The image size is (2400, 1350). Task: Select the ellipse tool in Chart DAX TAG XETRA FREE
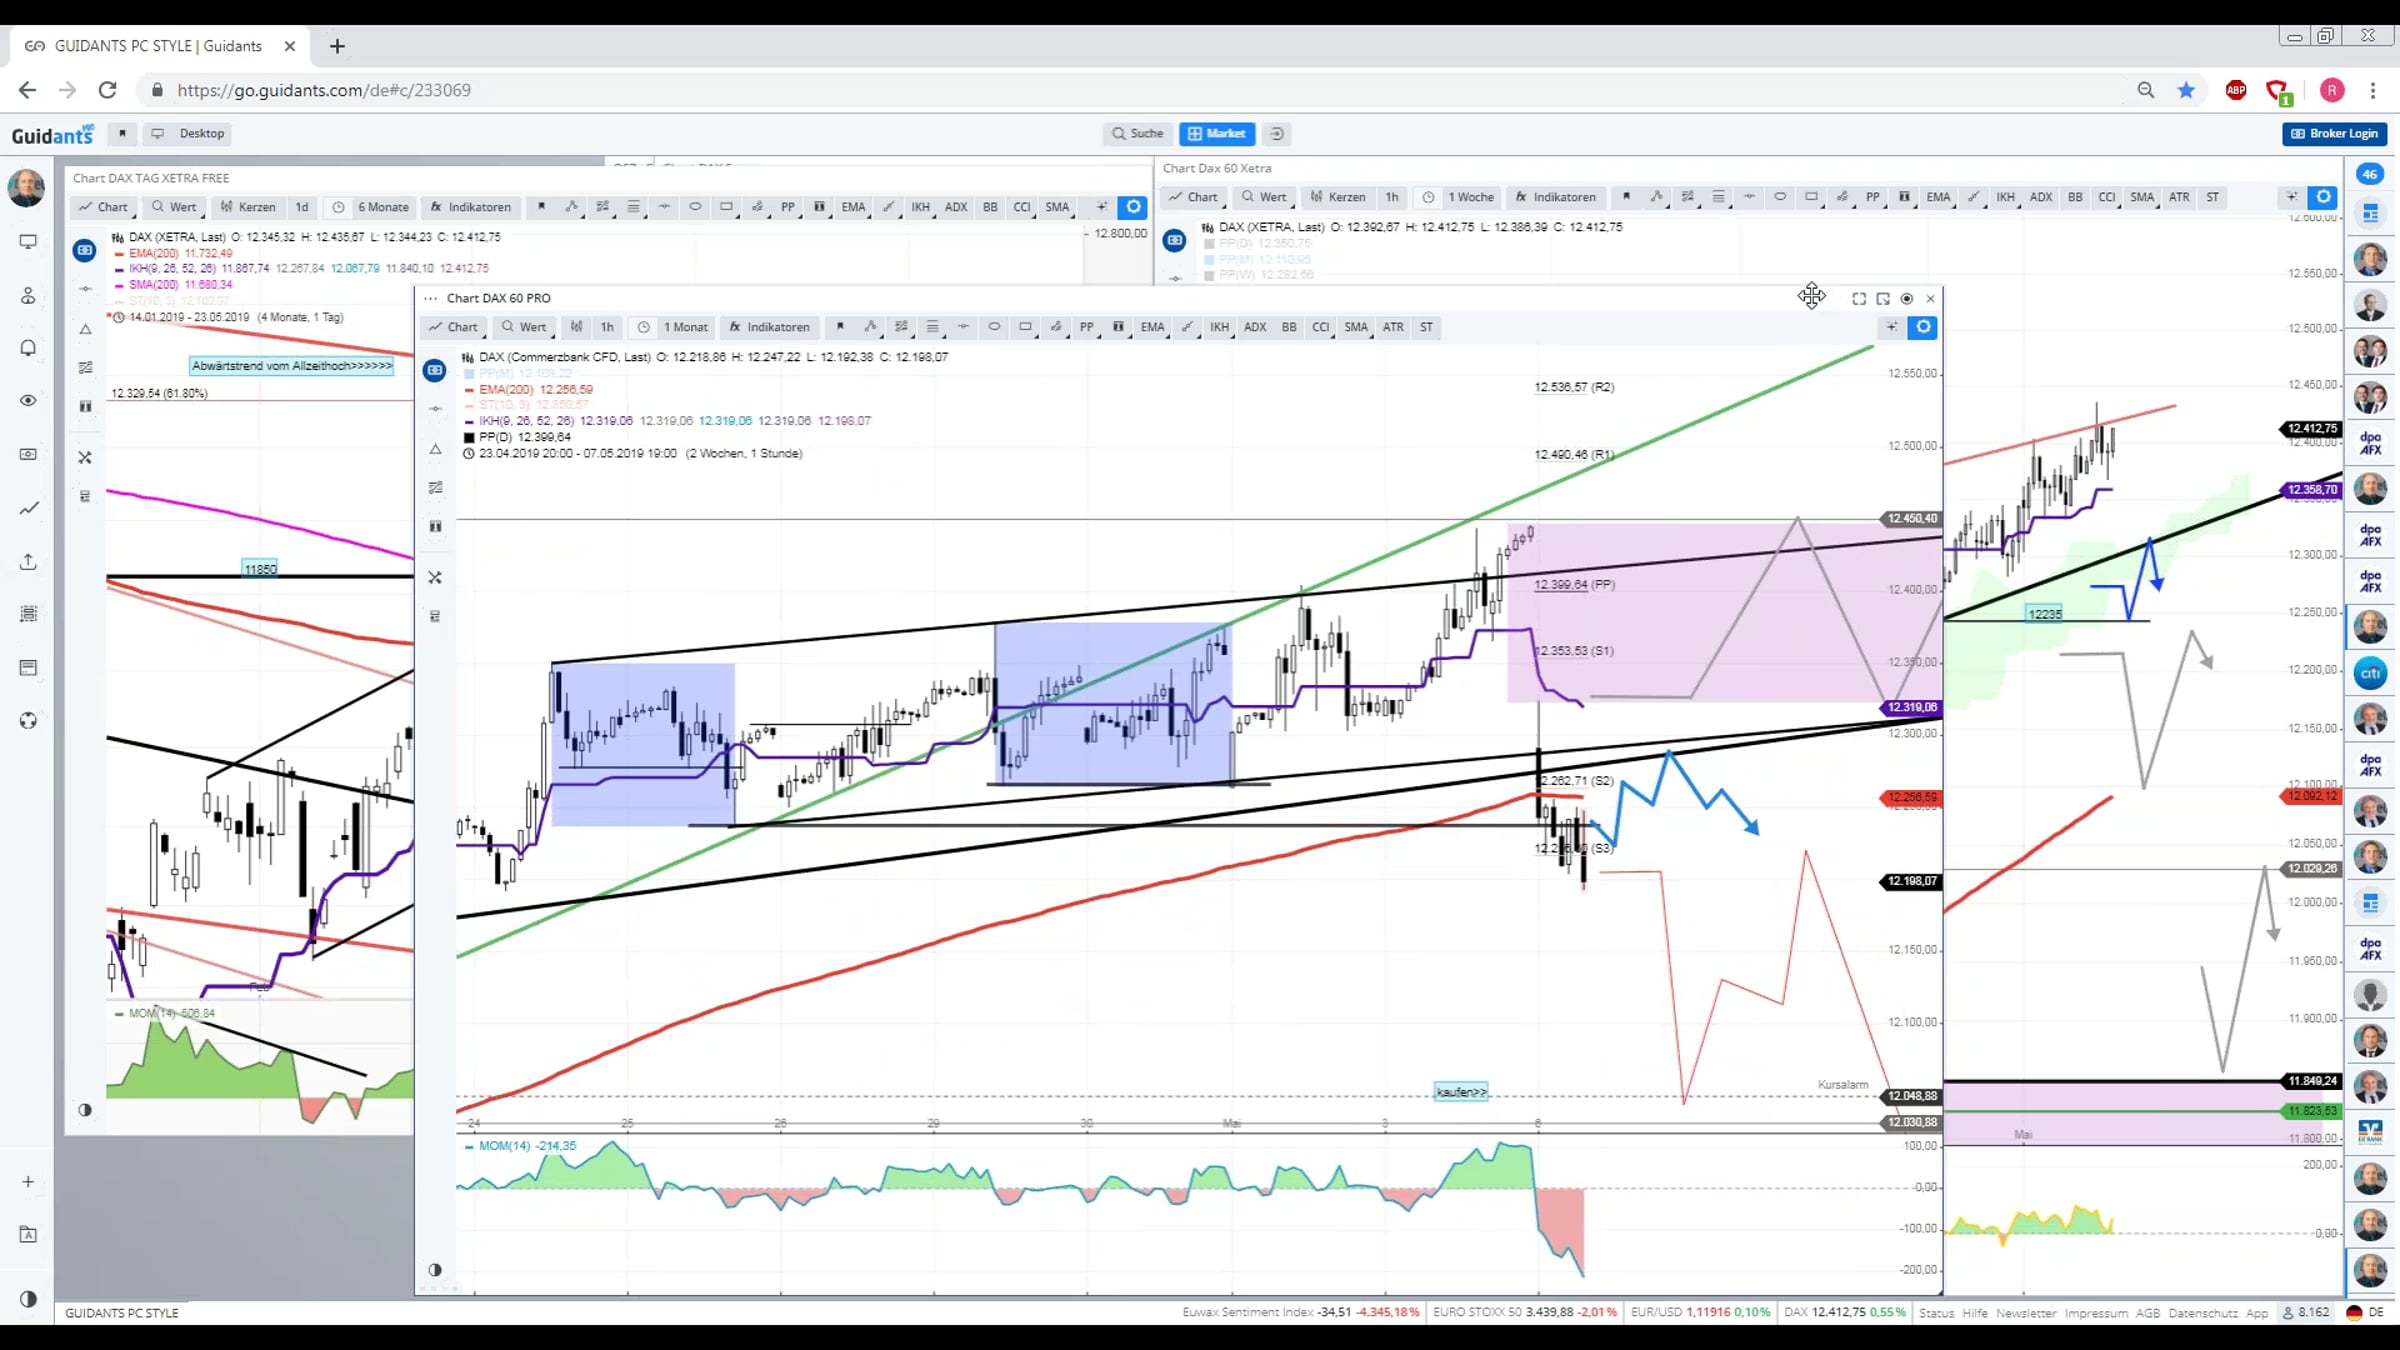[x=695, y=207]
